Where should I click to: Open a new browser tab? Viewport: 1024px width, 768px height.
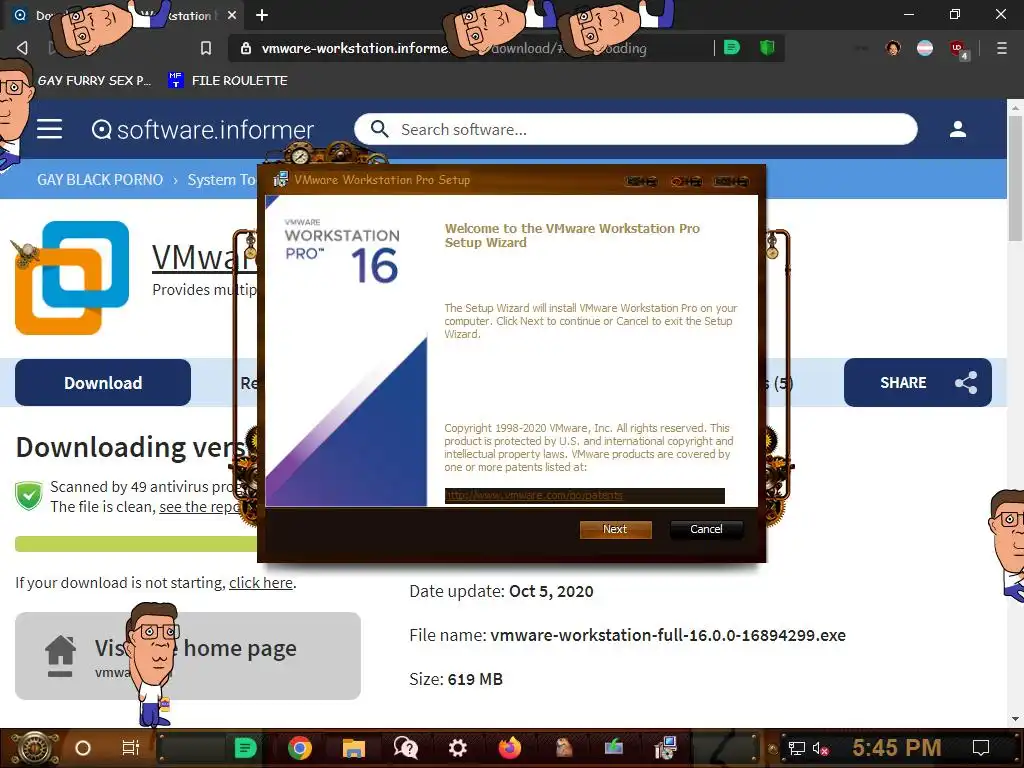pos(262,15)
